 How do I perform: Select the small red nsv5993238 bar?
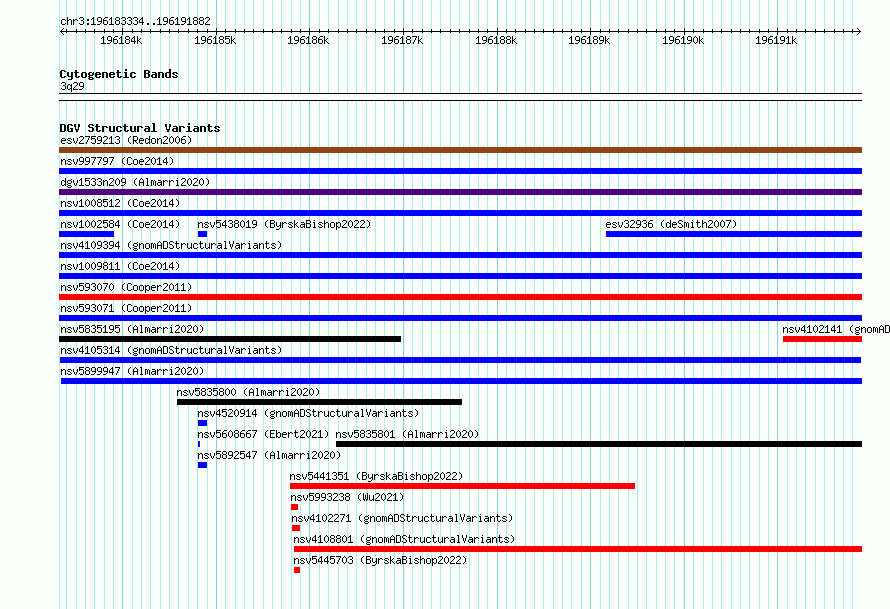295,507
